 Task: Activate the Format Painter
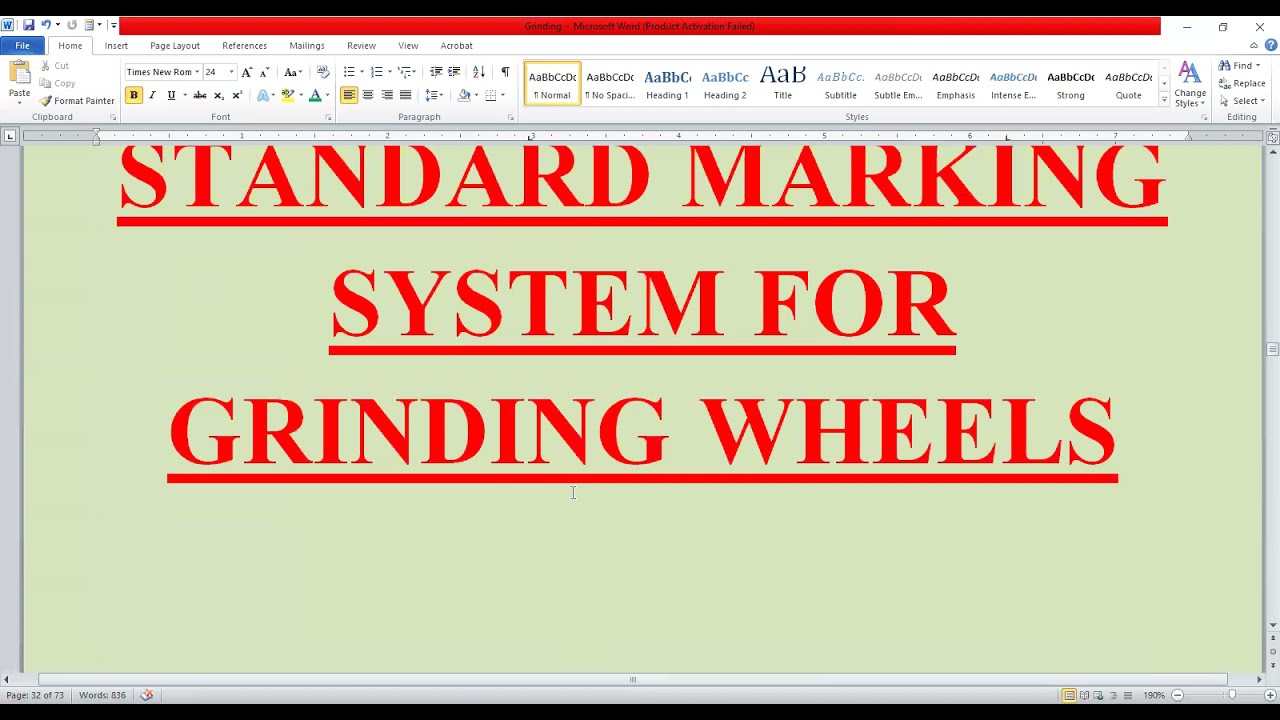tap(77, 101)
